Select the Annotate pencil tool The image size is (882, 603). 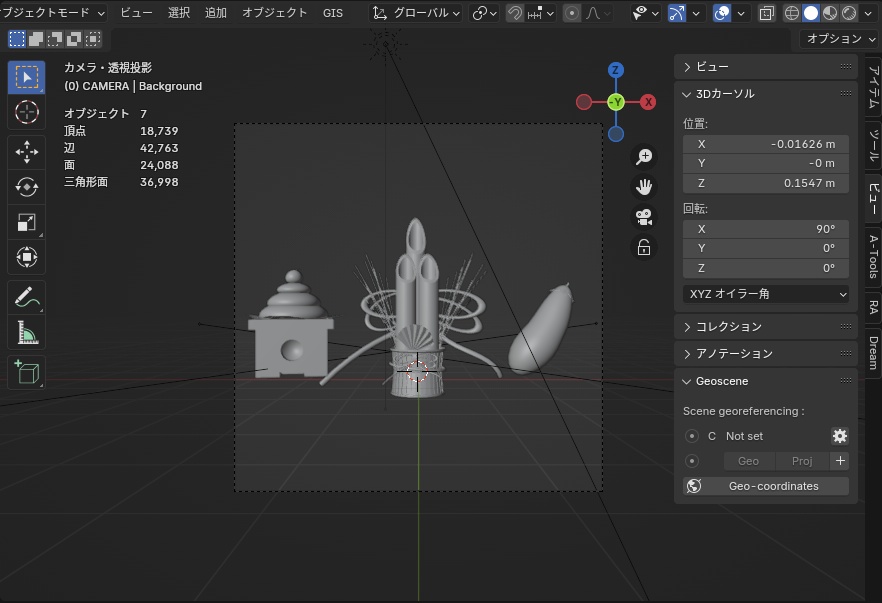(x=27, y=296)
